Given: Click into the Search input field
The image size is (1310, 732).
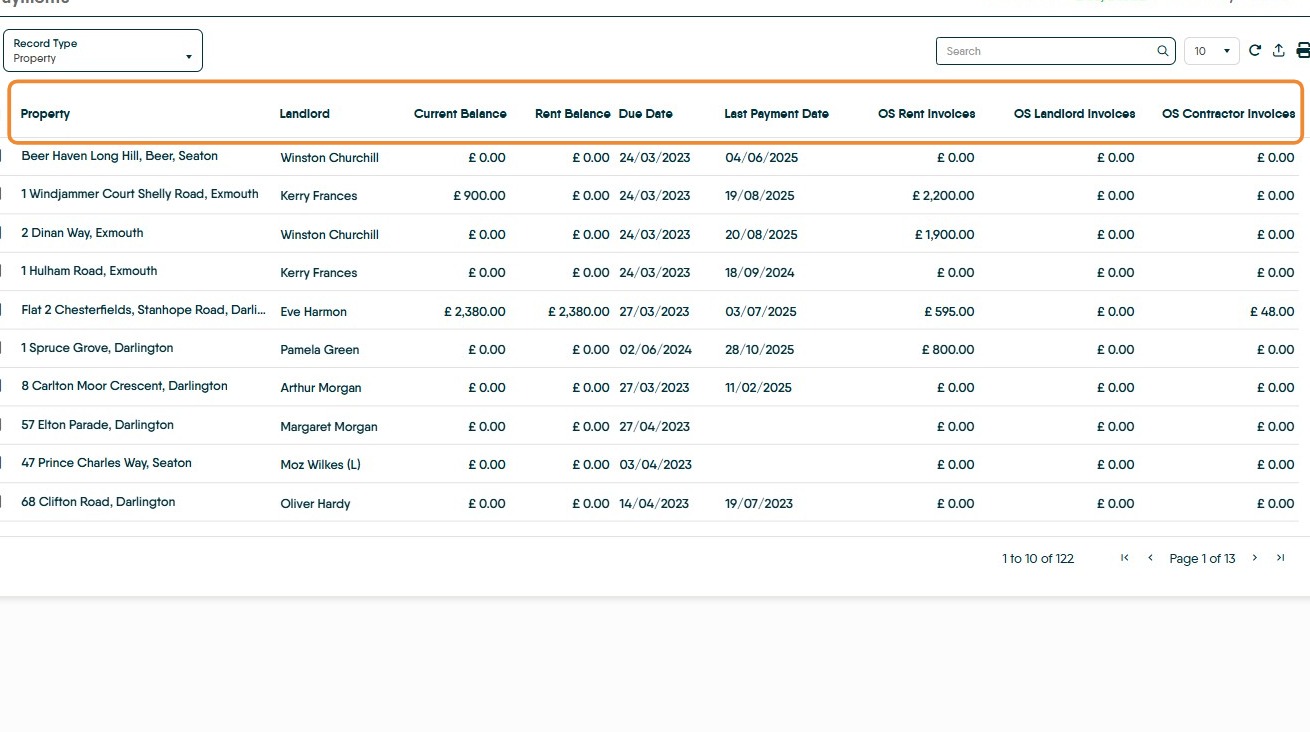Looking at the screenshot, I should click(1045, 51).
